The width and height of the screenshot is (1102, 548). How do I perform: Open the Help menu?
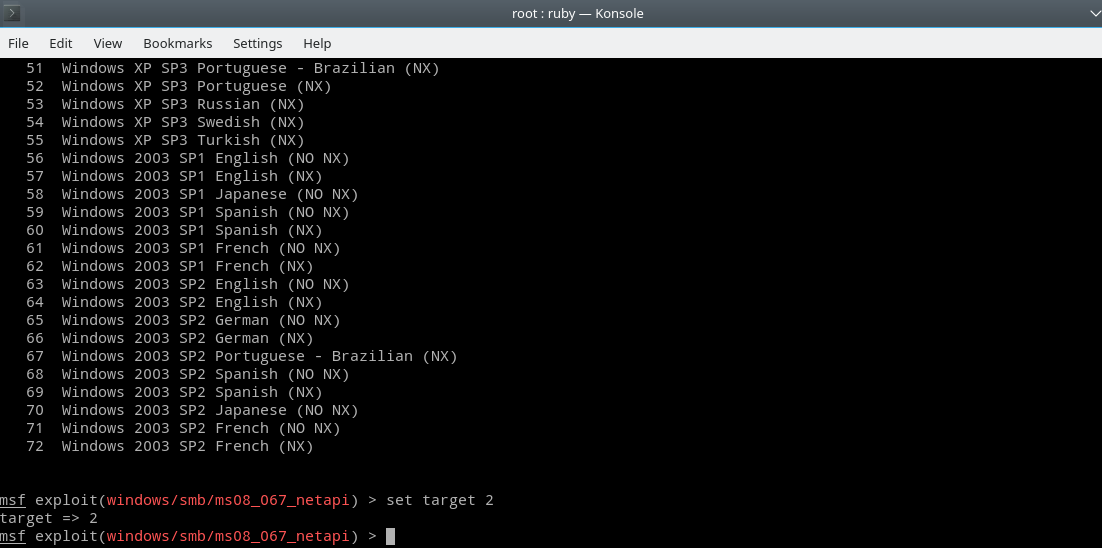(317, 44)
